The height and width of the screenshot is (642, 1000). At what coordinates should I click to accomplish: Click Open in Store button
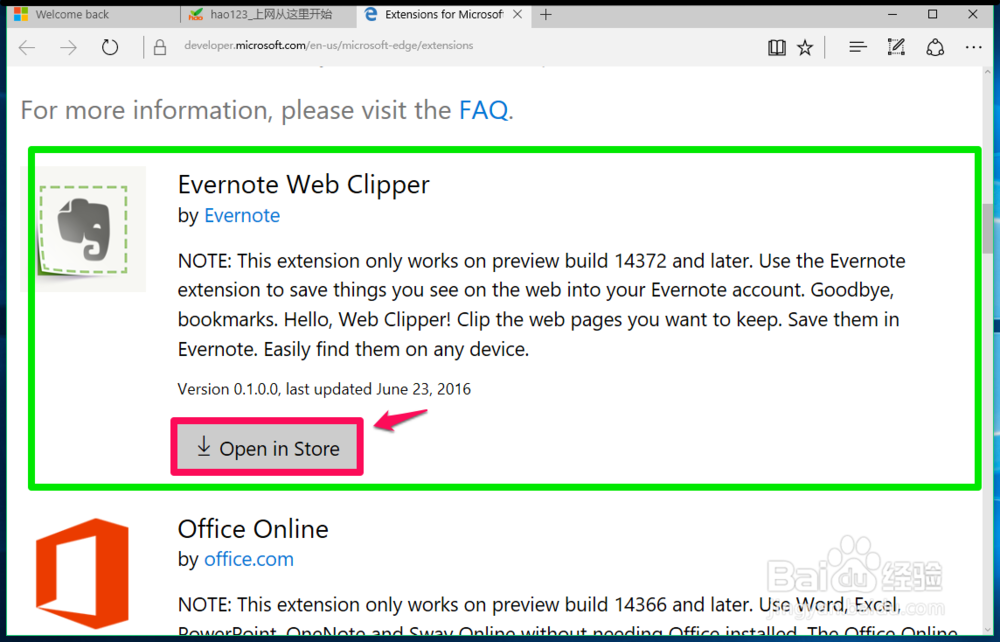(x=267, y=448)
